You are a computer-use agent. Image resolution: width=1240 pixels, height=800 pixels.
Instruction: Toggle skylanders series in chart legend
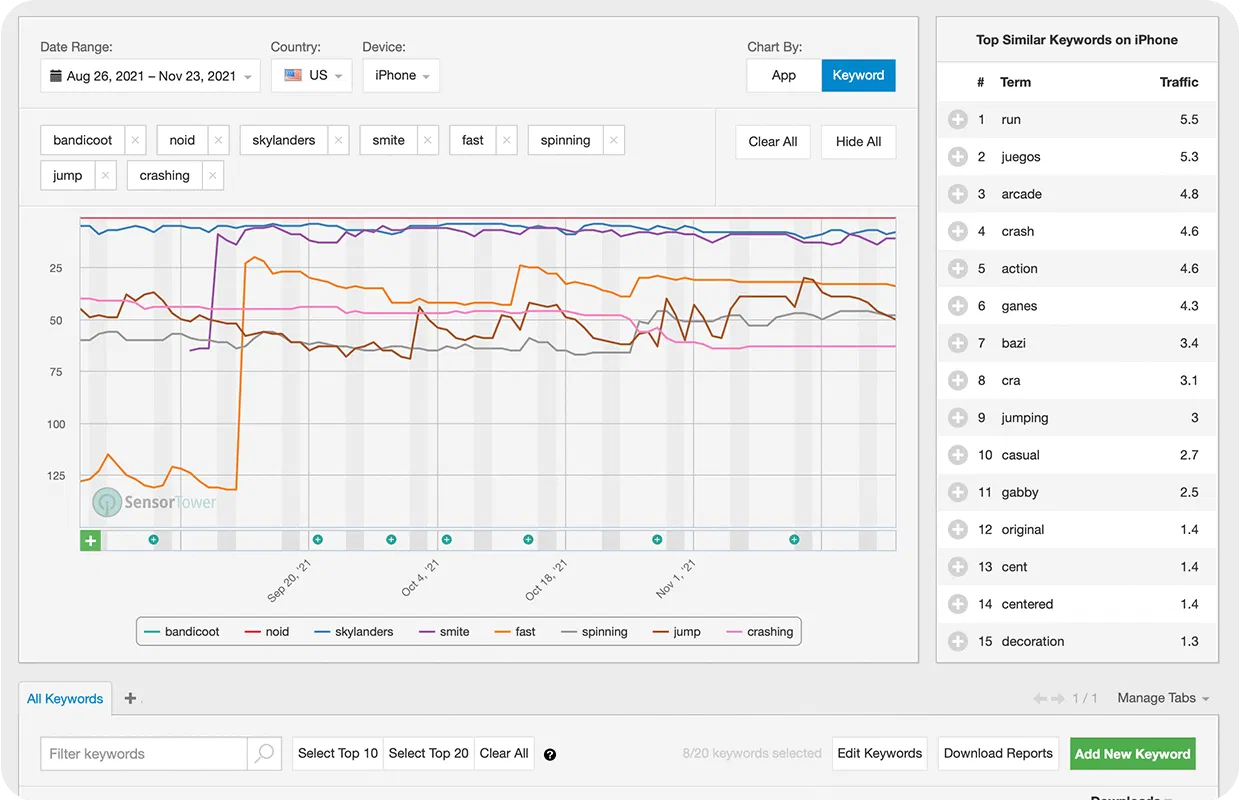pyautogui.click(x=354, y=632)
